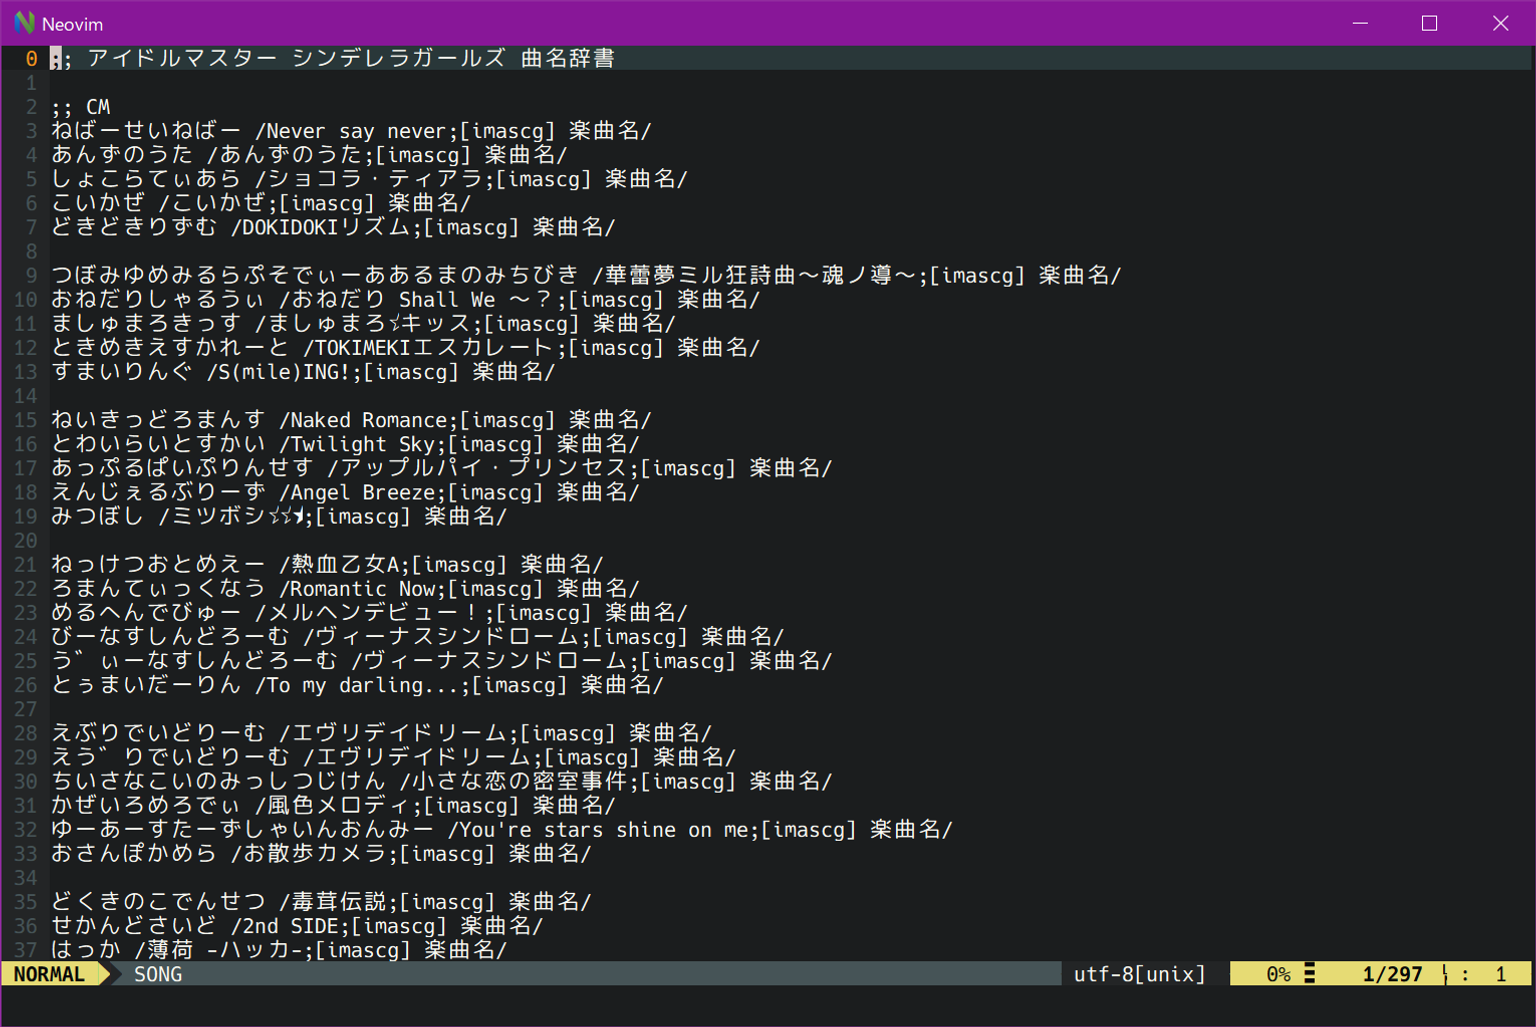Place cursor on ';; CM' comment line

(x=81, y=107)
